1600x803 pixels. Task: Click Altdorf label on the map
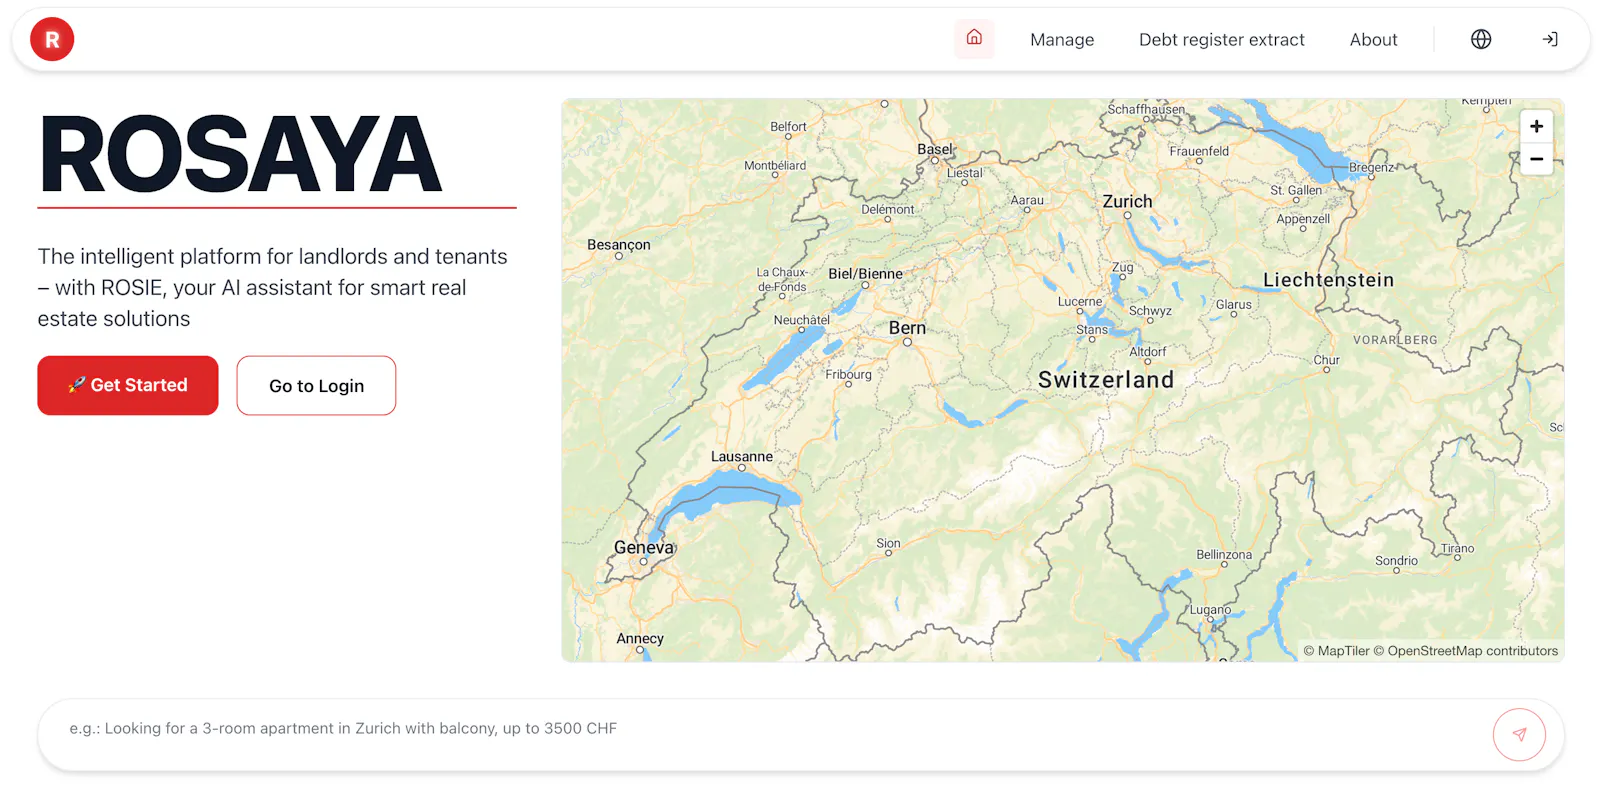(1147, 352)
